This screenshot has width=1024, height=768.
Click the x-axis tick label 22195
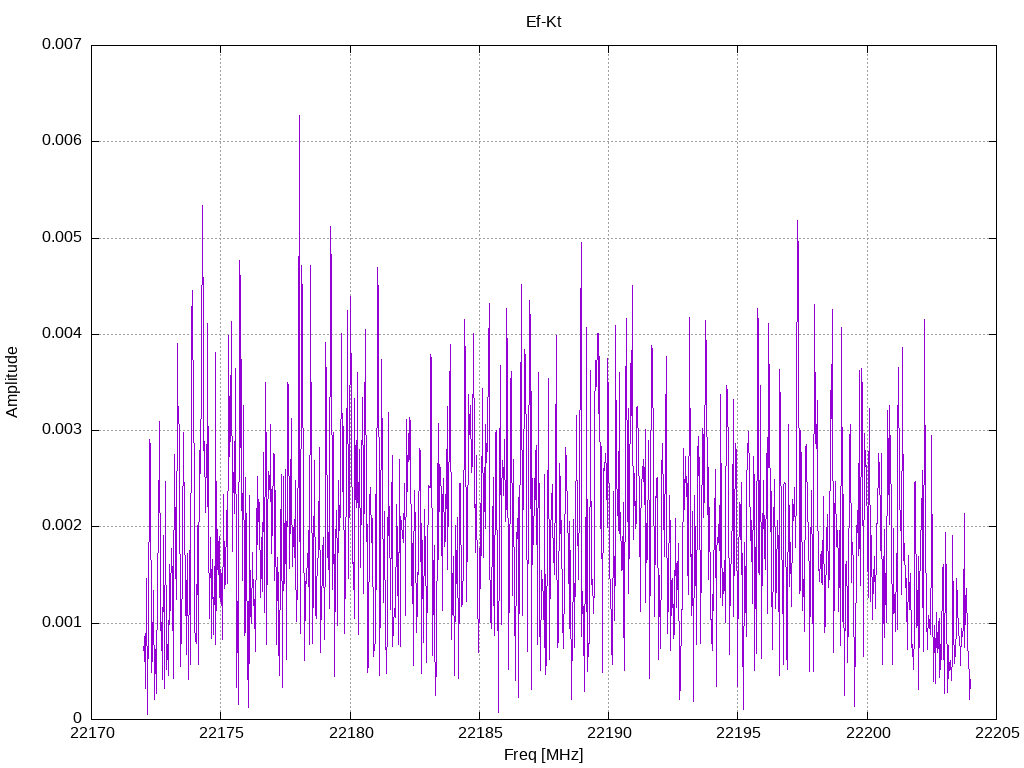739,733
